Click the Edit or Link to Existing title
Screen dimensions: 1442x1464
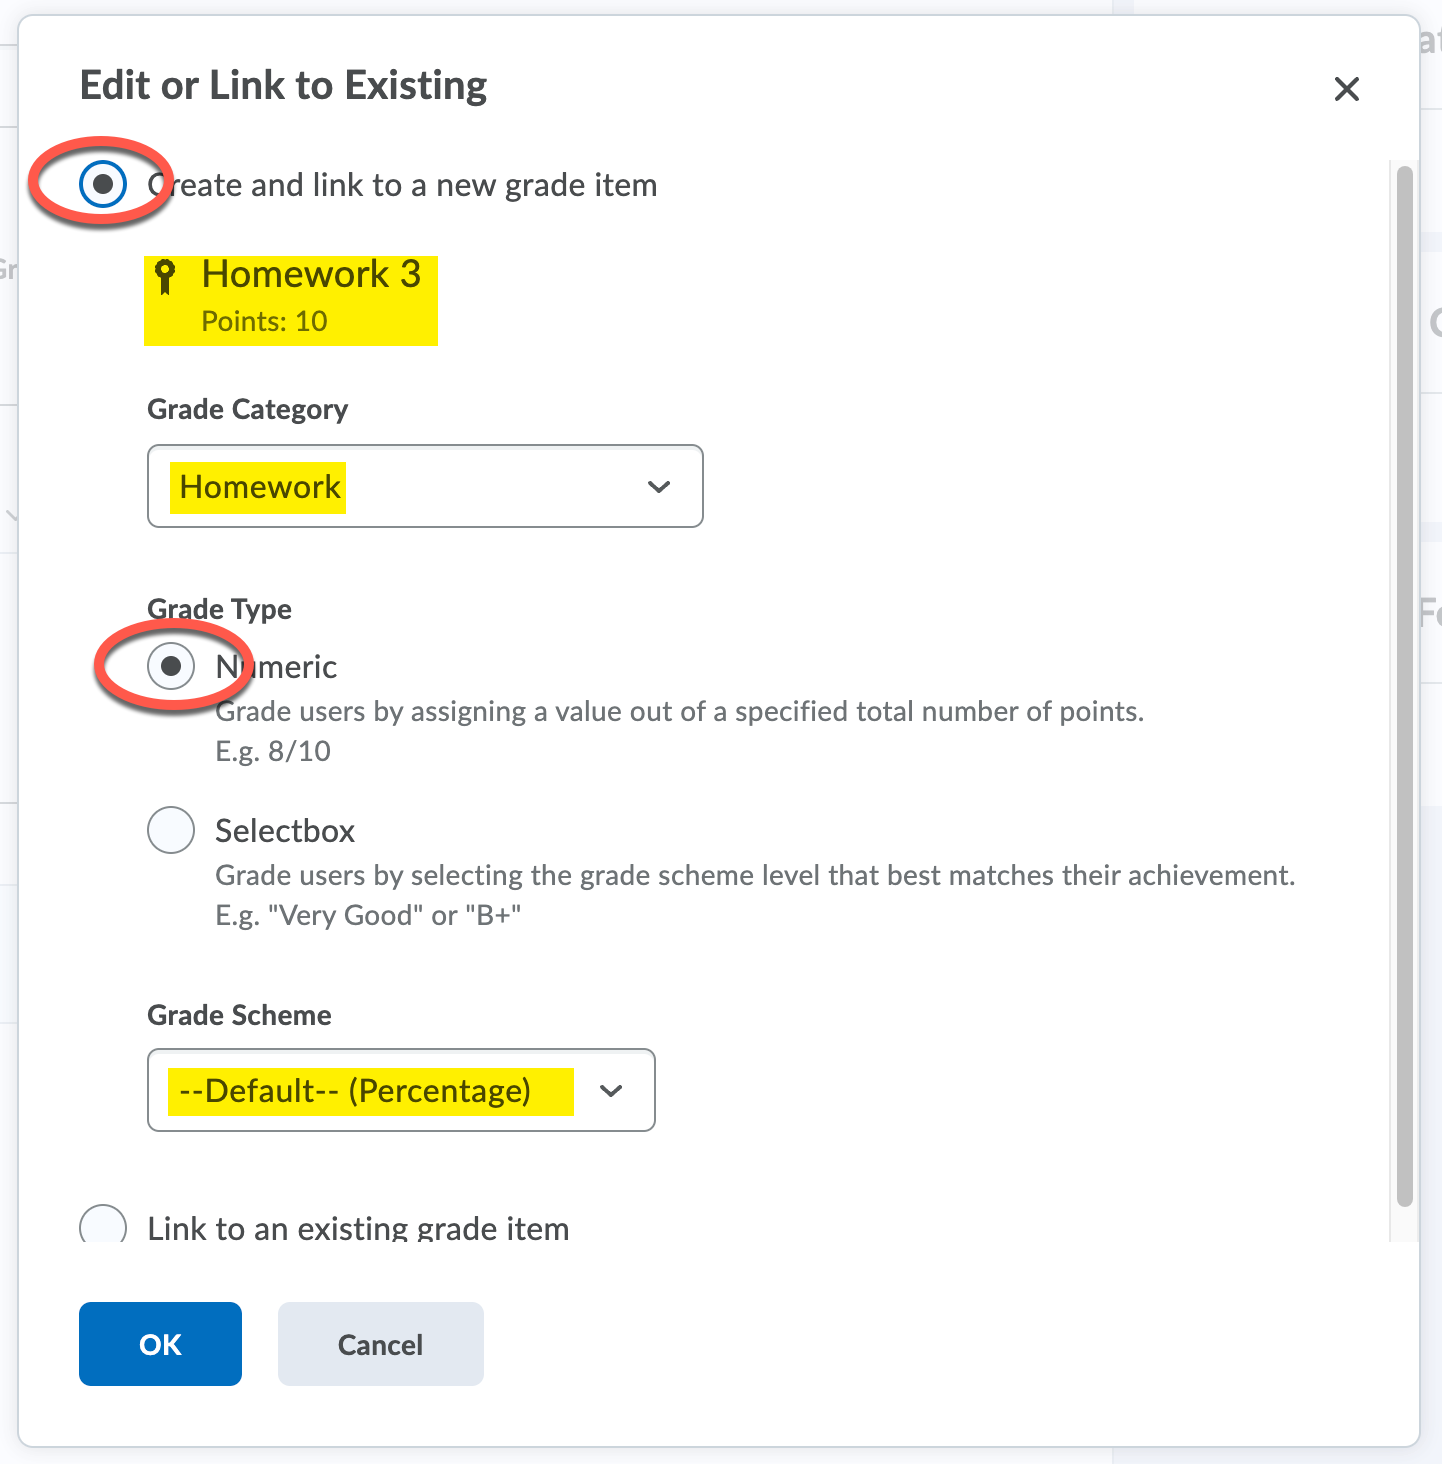283,86
